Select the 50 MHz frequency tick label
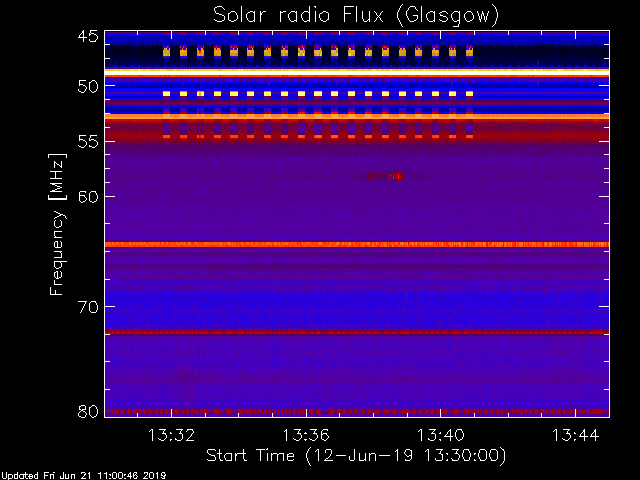The image size is (640, 480). 87,87
